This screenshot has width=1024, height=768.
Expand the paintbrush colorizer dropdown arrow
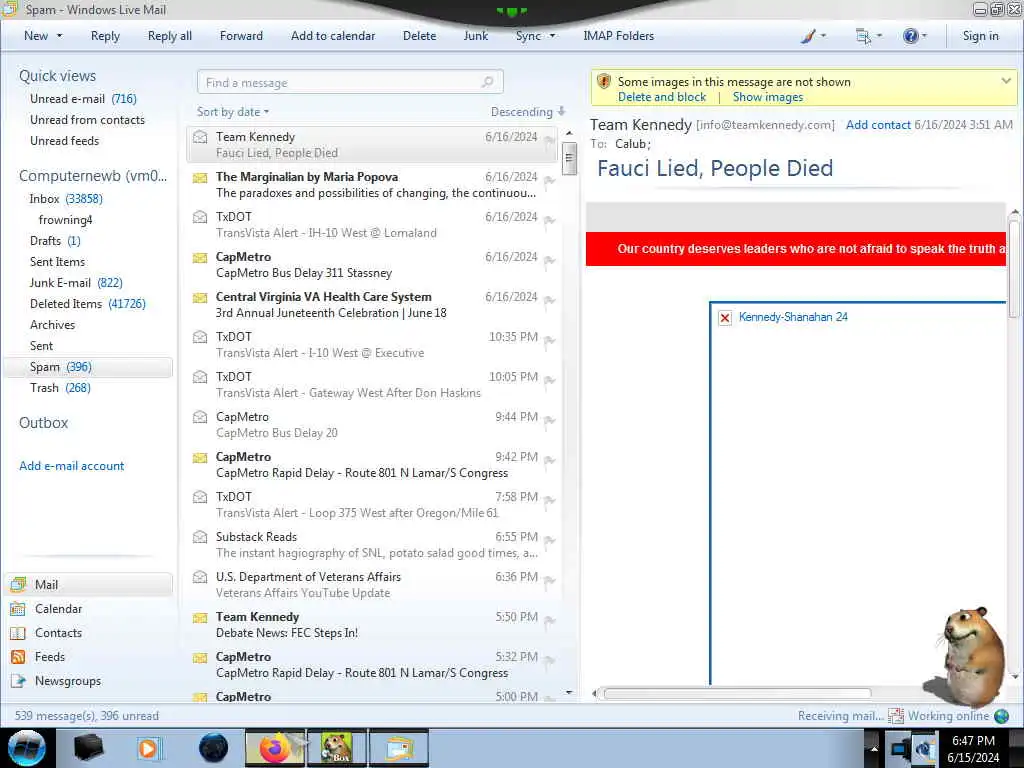(x=823, y=37)
